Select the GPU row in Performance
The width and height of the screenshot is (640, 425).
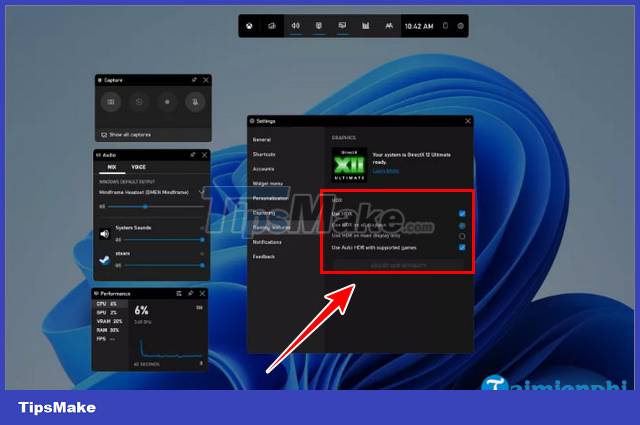pyautogui.click(x=111, y=313)
